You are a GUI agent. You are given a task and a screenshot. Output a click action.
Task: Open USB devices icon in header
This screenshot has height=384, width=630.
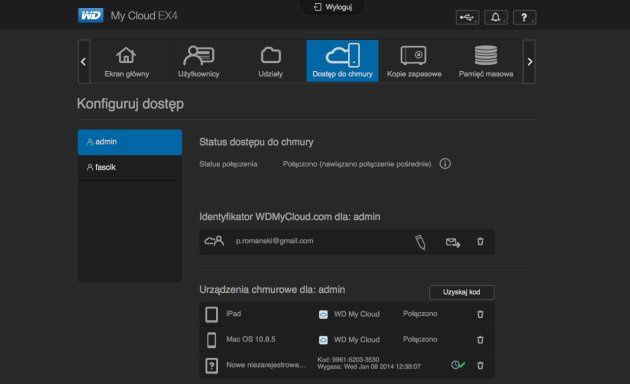coord(467,17)
